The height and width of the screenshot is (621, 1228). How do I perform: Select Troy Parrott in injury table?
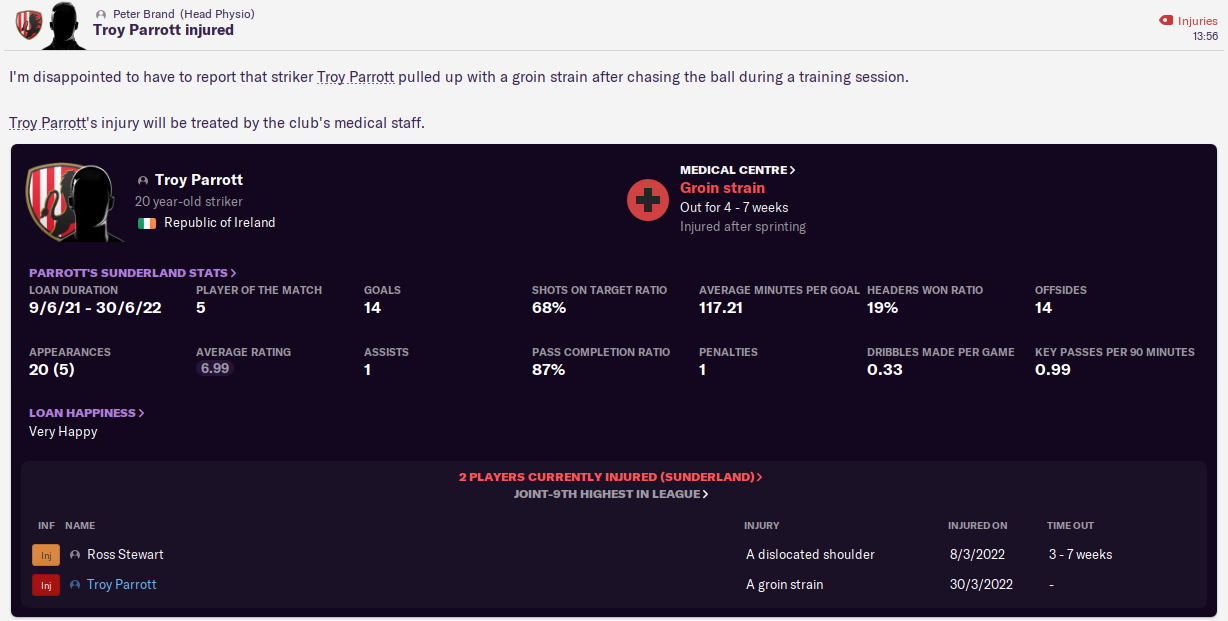click(x=122, y=584)
